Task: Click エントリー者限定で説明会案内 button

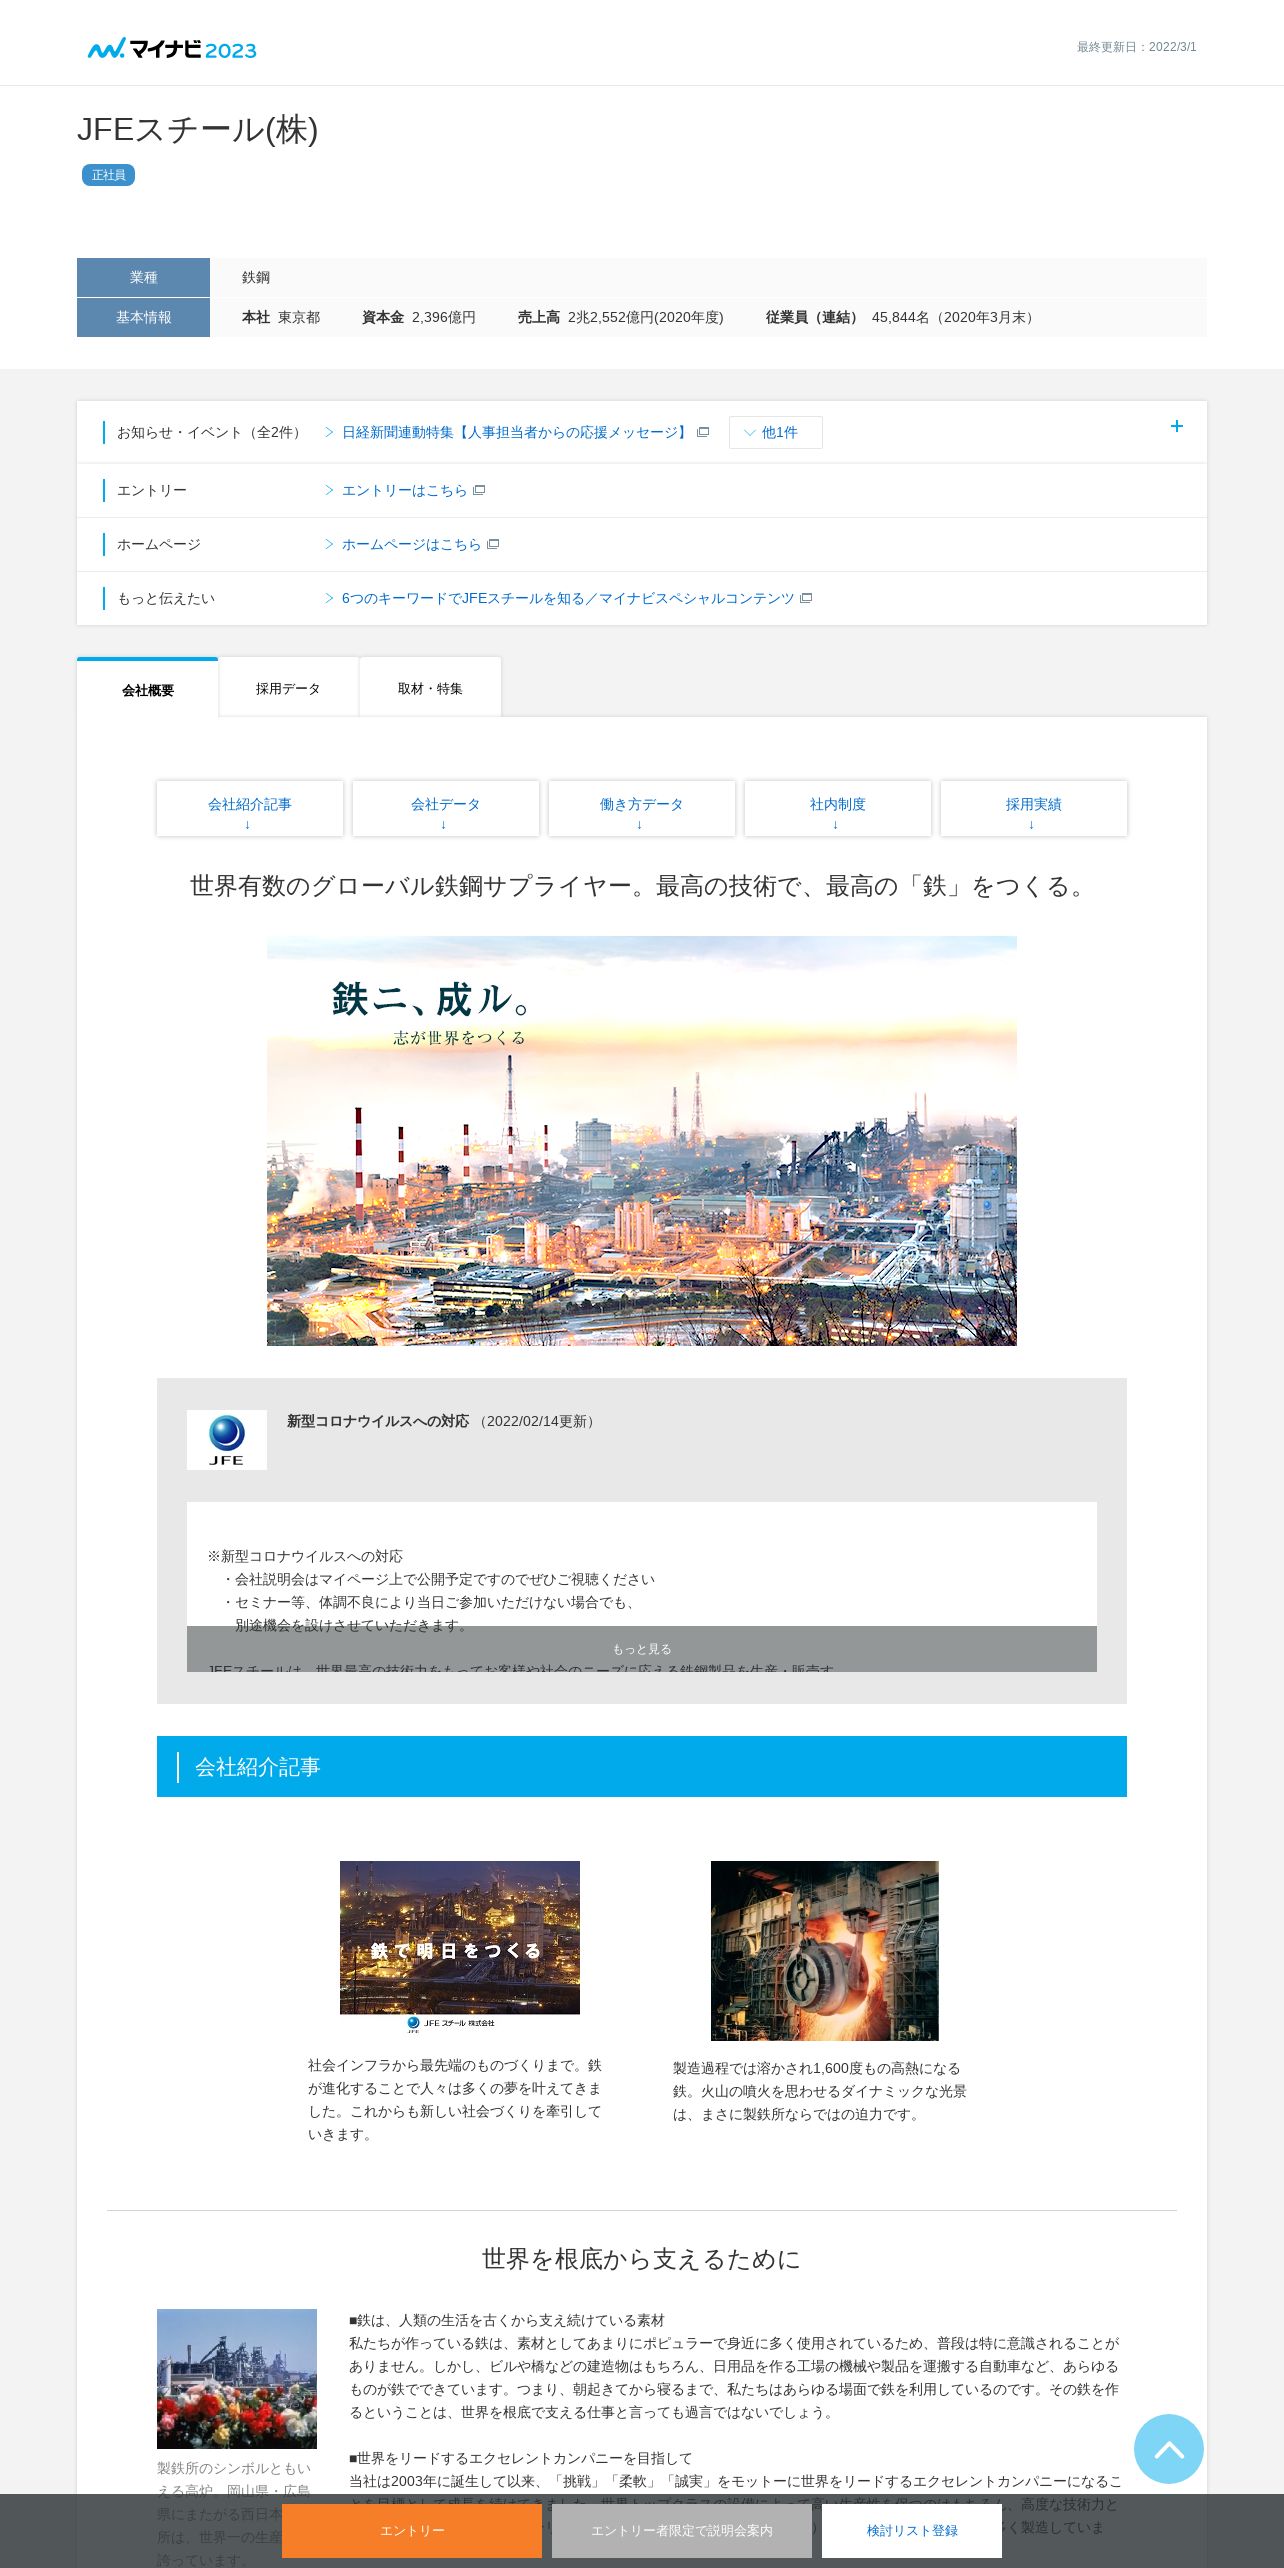Action: 682,2531
